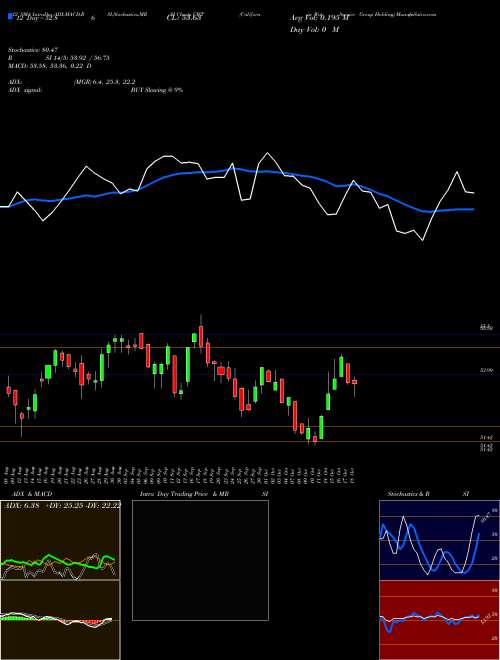Click the 'Day Vol: 0 M' text
The height and width of the screenshot is (660, 500).
(315, 29)
